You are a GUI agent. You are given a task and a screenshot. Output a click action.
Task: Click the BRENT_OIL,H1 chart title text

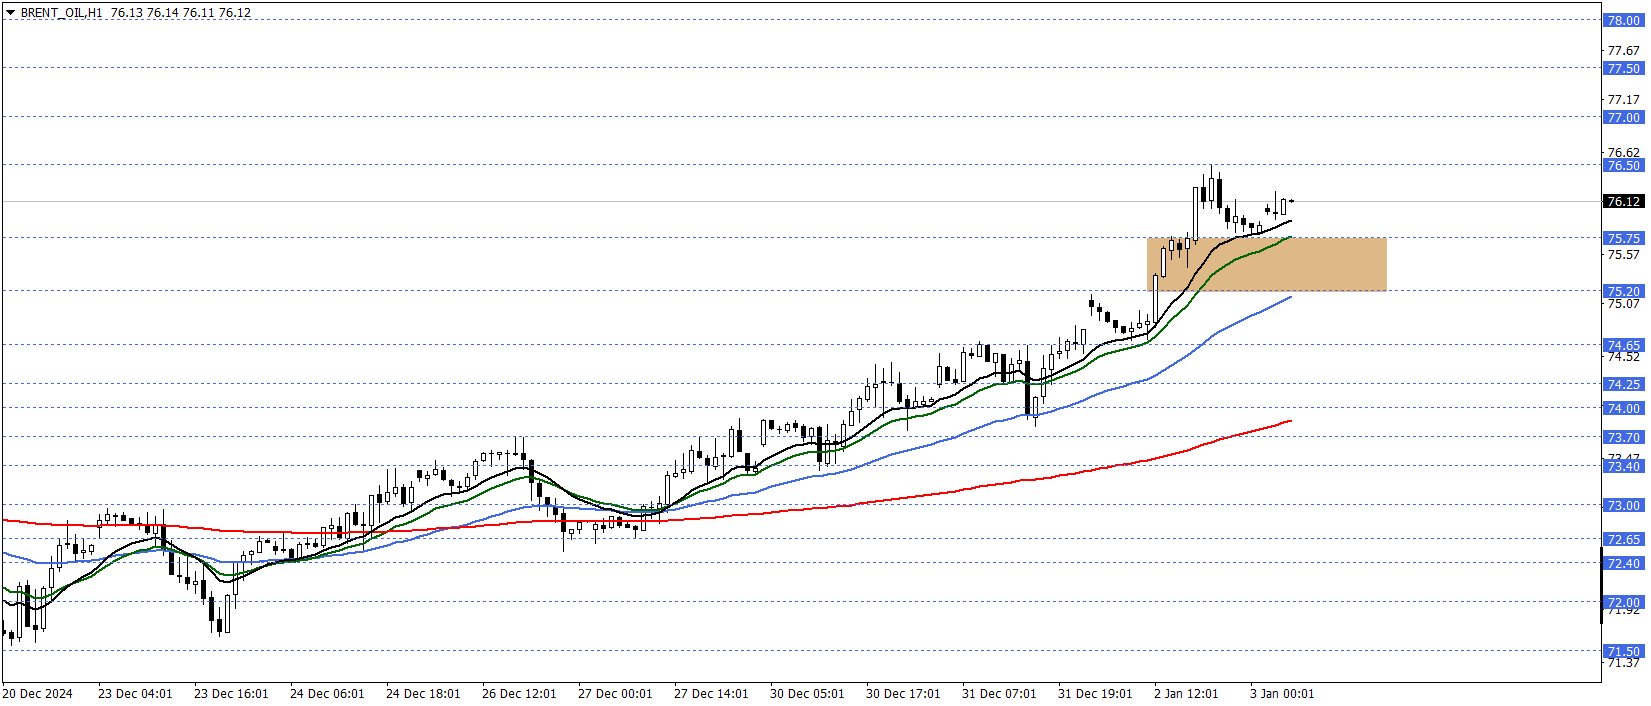tap(62, 13)
